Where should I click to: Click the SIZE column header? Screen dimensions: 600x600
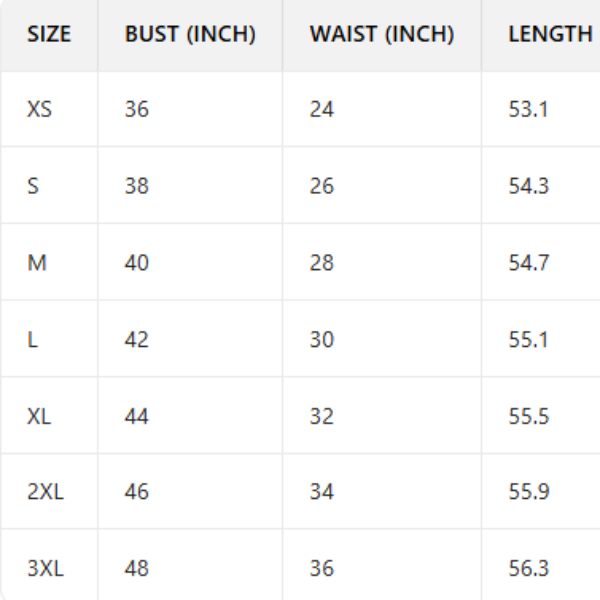coord(49,34)
